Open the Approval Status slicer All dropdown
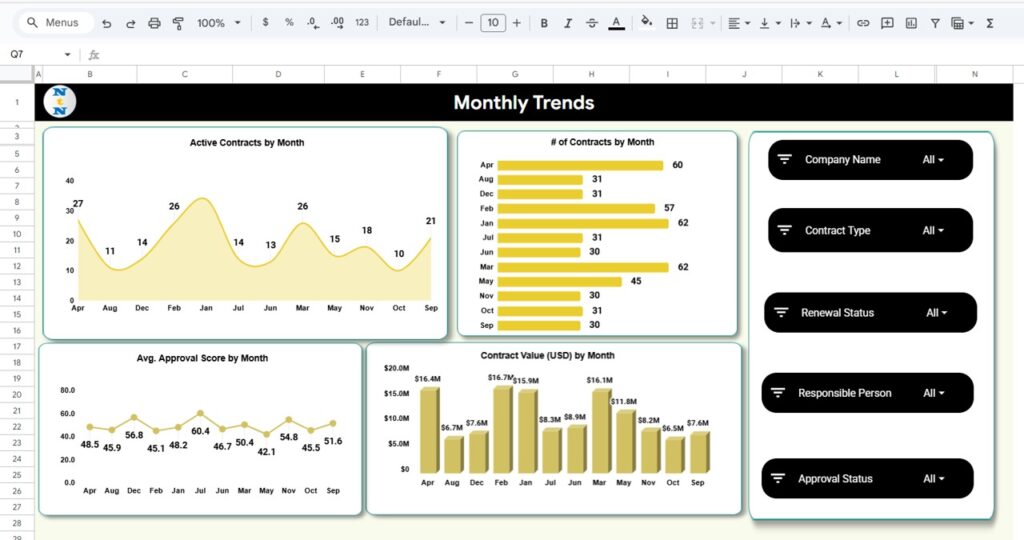 pos(934,479)
